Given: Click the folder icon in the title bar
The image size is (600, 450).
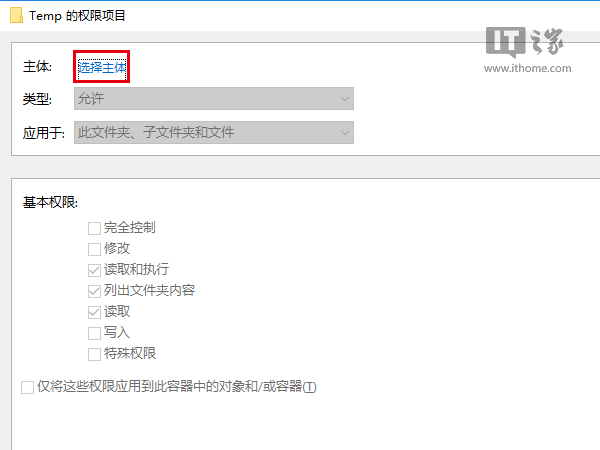Looking at the screenshot, I should 16,15.
